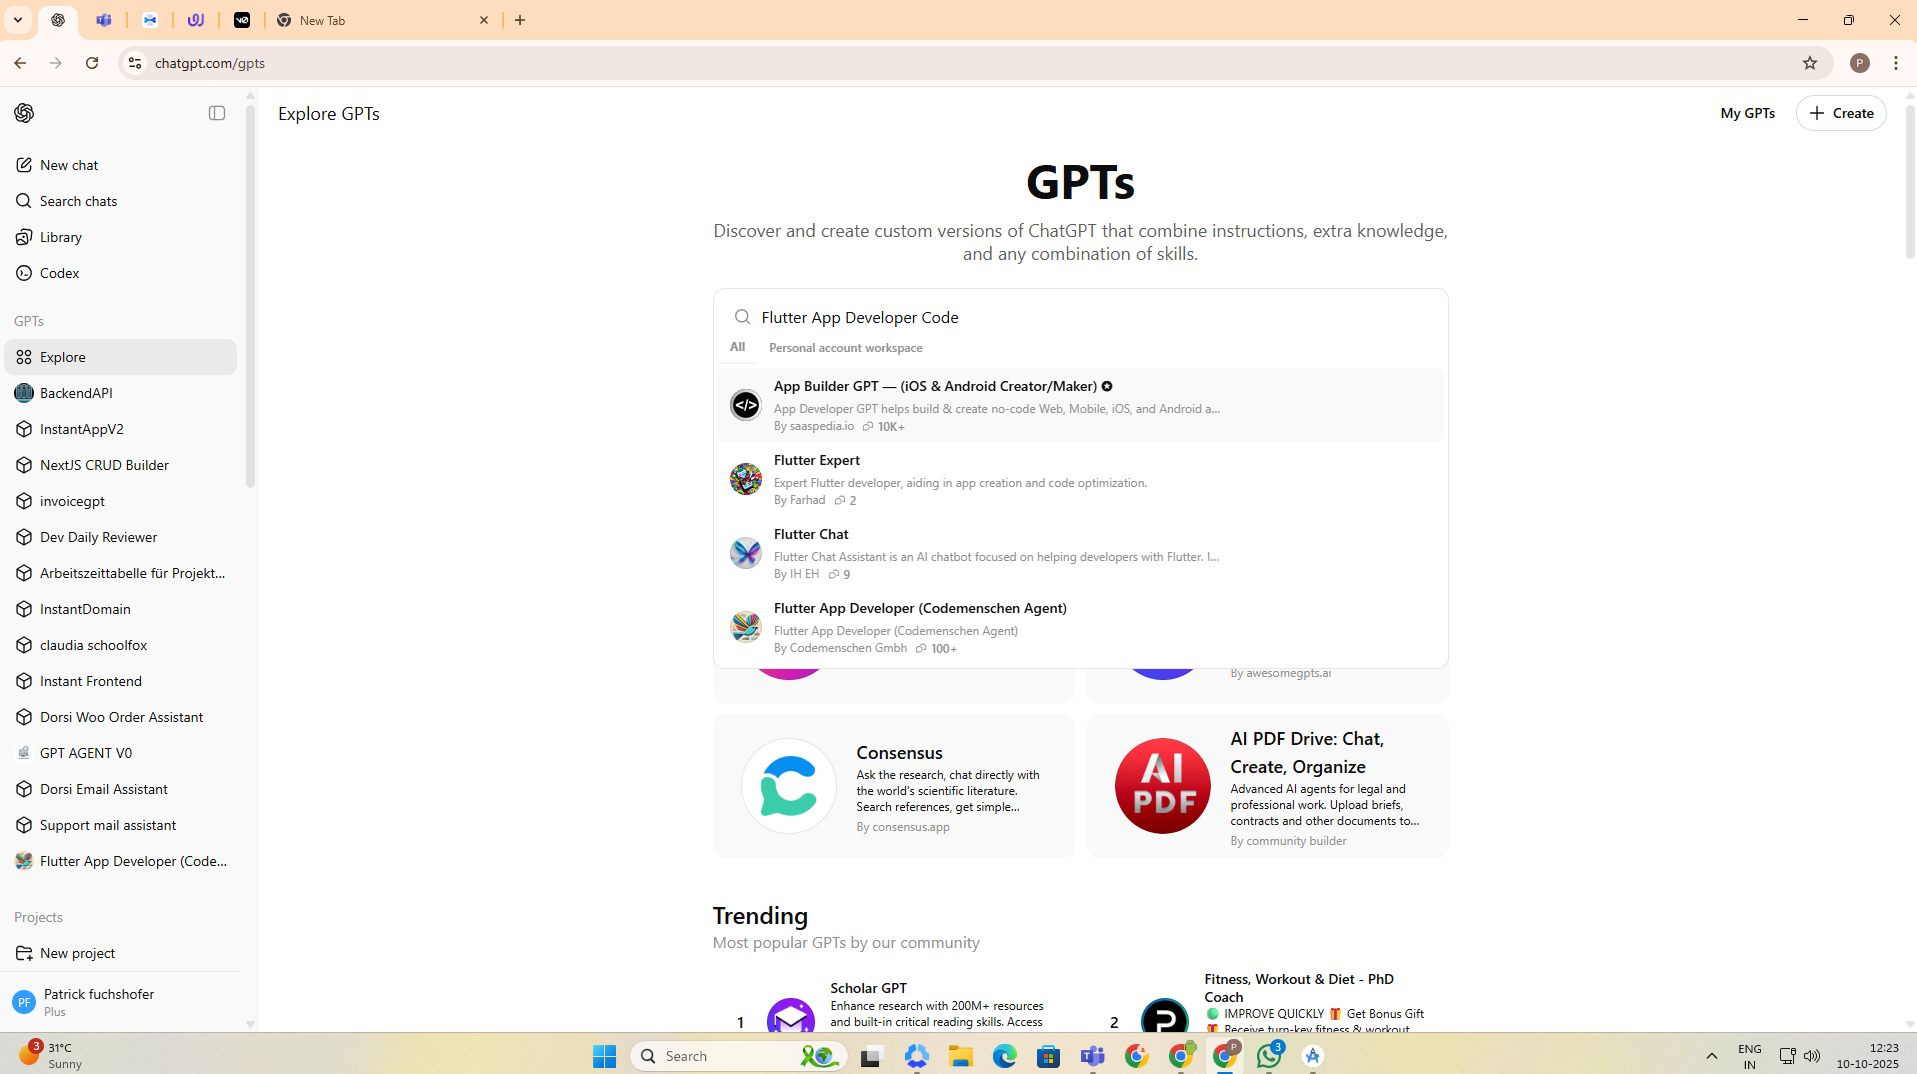The height and width of the screenshot is (1074, 1917).
Task: Open NextJS CRUD Builder GPT
Action: (x=120, y=465)
